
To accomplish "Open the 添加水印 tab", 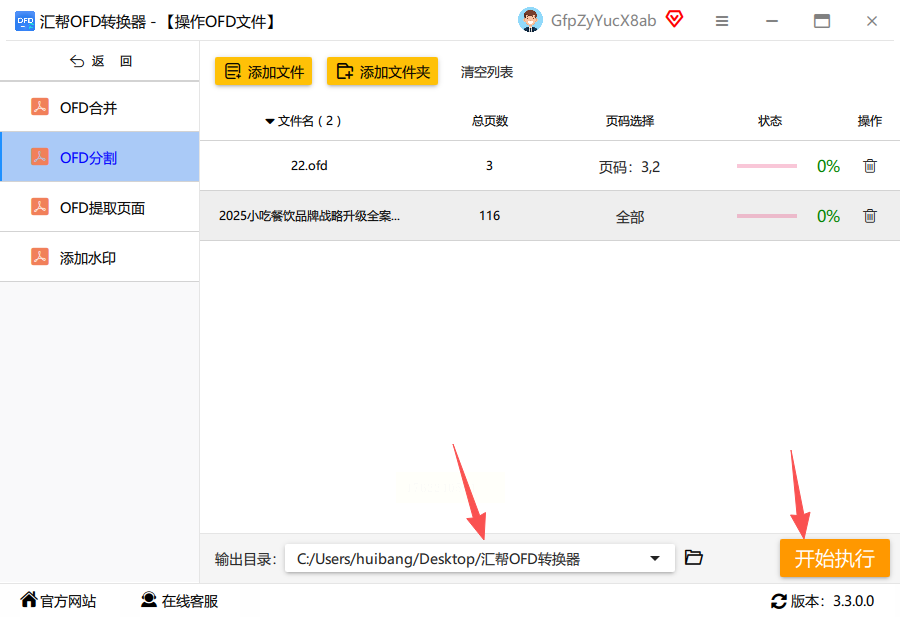I will (x=100, y=257).
